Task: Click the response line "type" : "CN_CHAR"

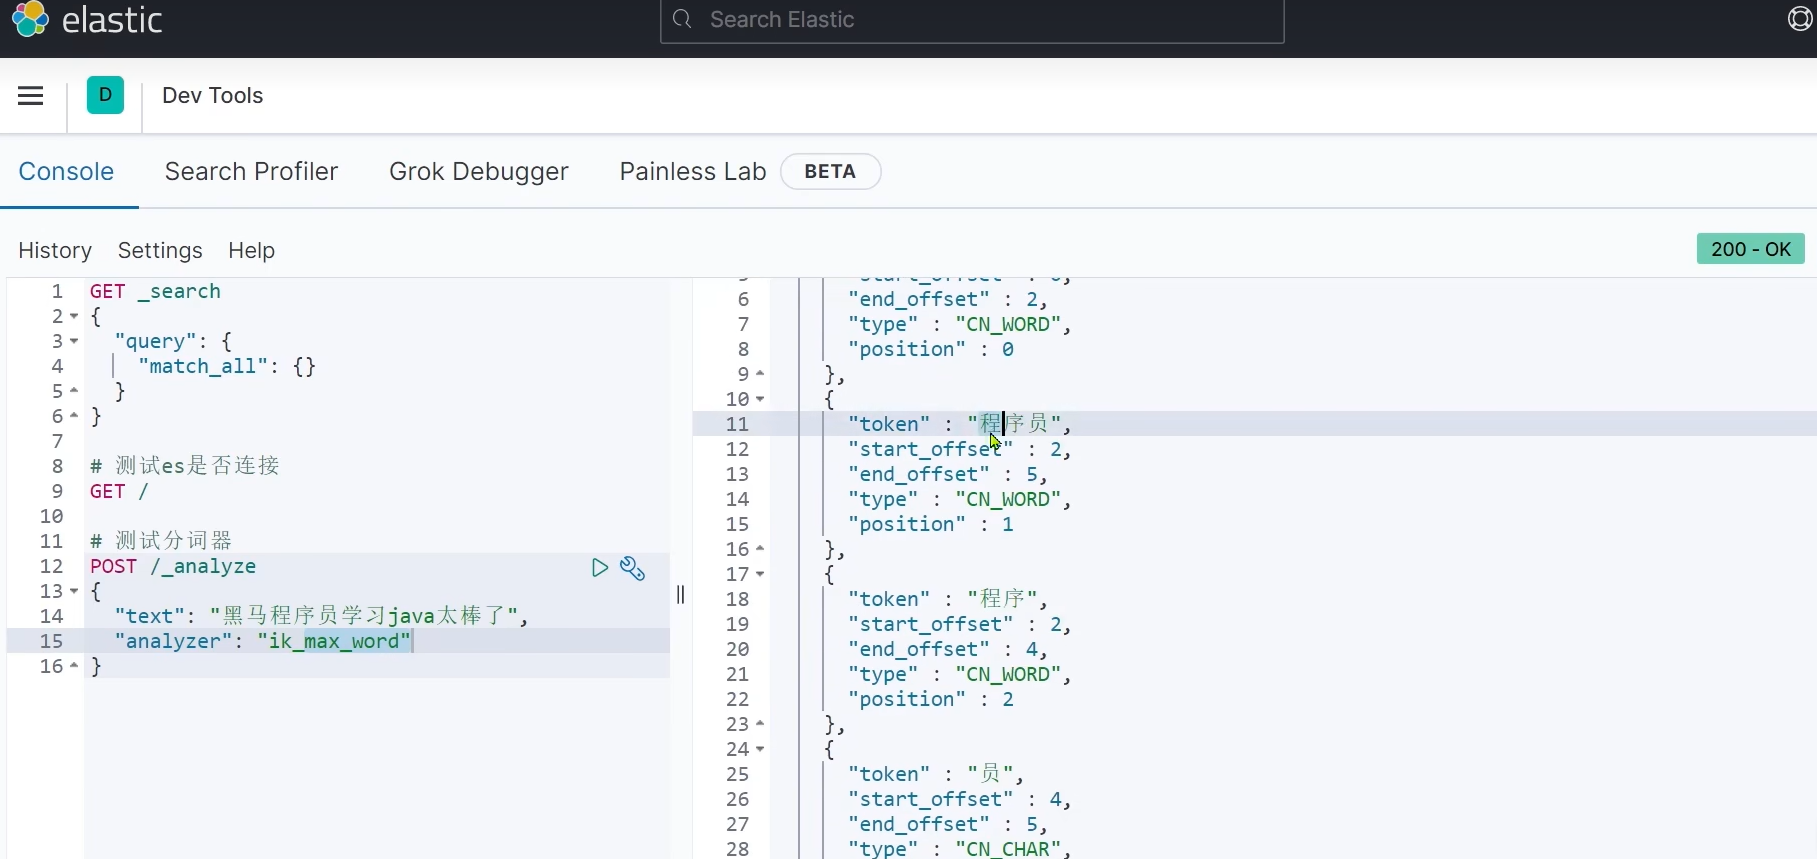Action: click(960, 848)
